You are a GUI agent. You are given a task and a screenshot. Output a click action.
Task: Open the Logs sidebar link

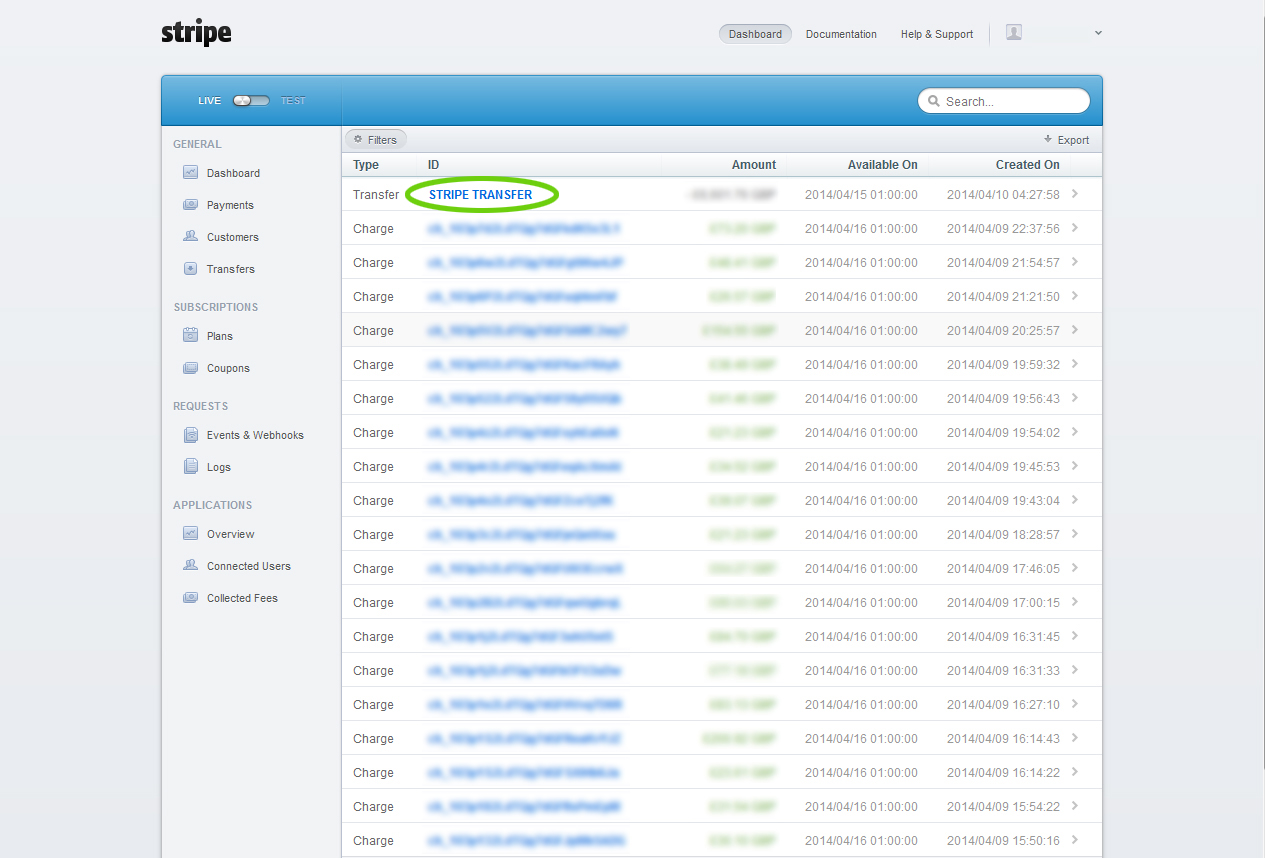pos(219,467)
